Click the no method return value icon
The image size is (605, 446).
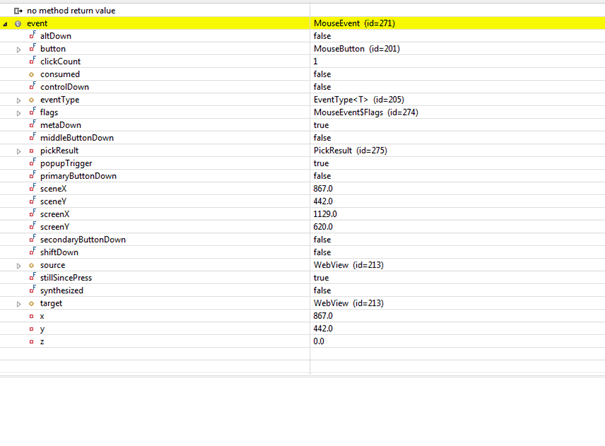point(19,10)
